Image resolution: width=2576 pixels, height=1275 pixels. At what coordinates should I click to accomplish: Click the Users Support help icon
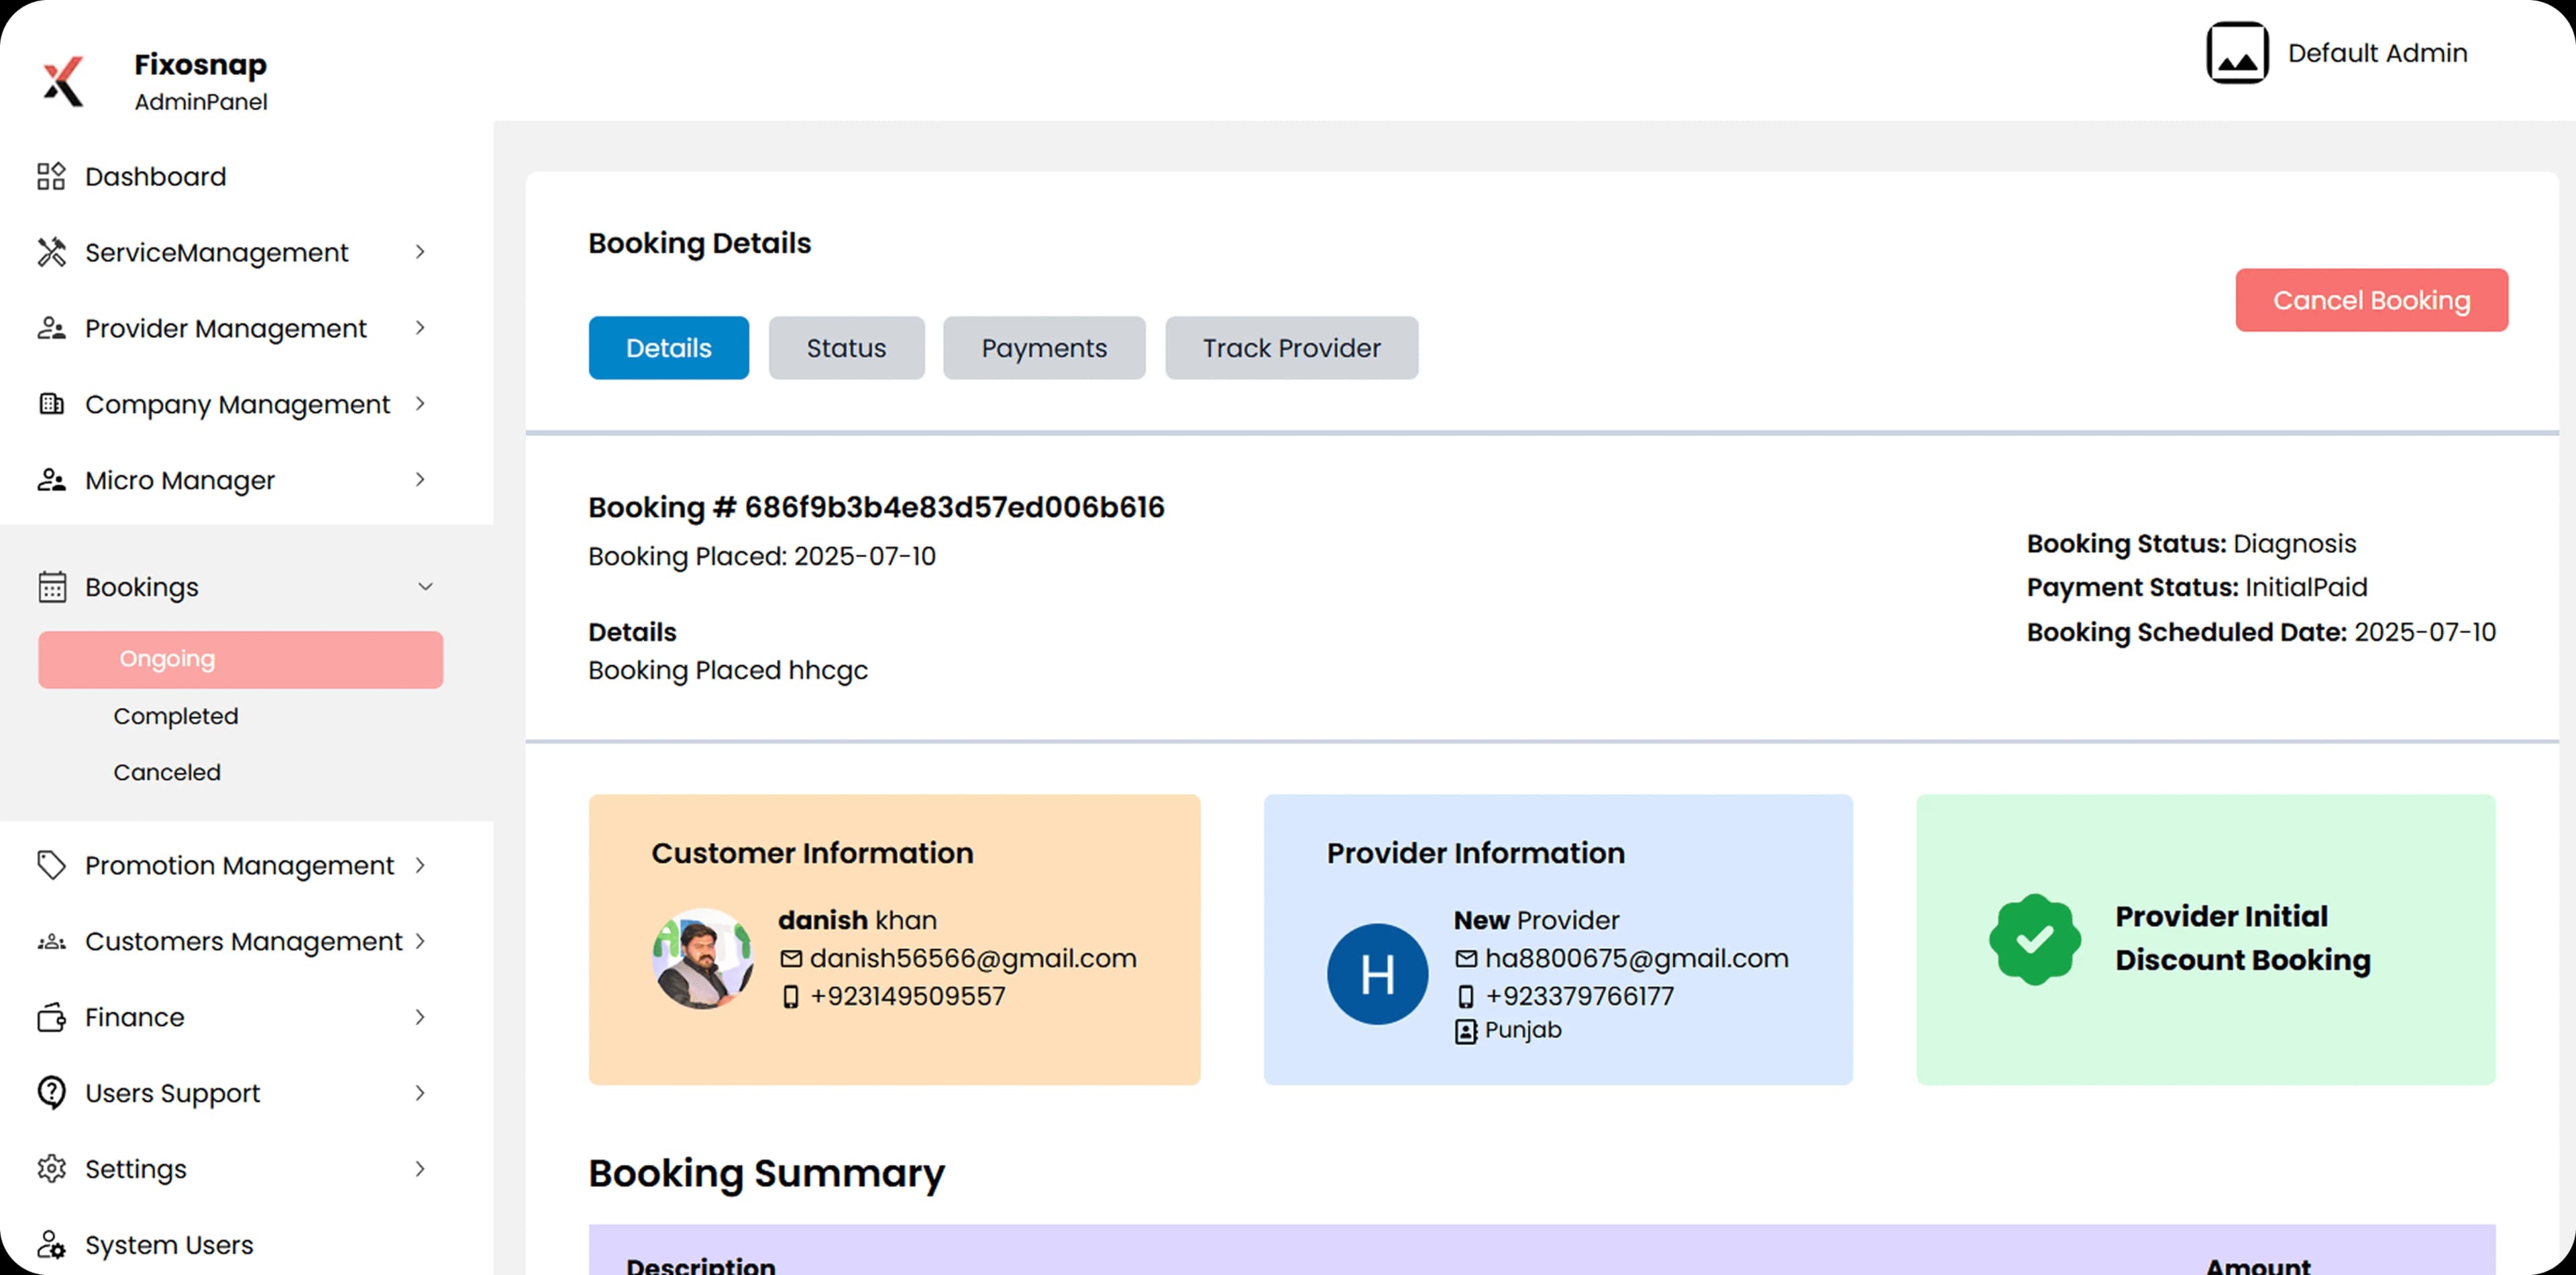pos(51,1092)
